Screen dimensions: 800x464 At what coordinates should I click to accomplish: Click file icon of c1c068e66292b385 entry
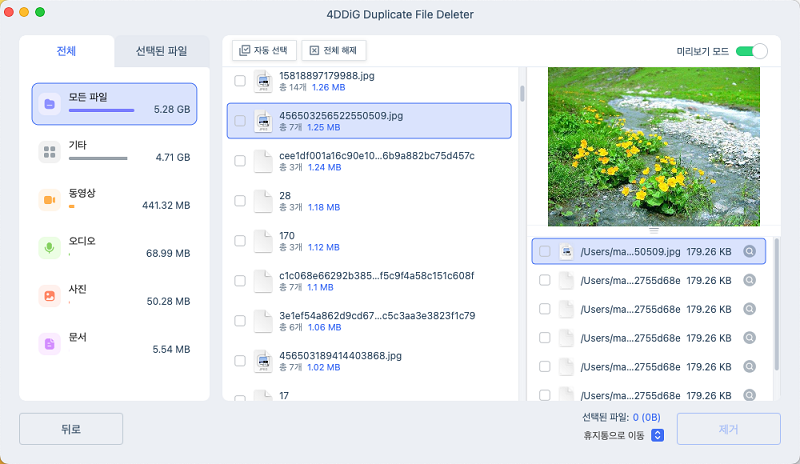(x=263, y=281)
